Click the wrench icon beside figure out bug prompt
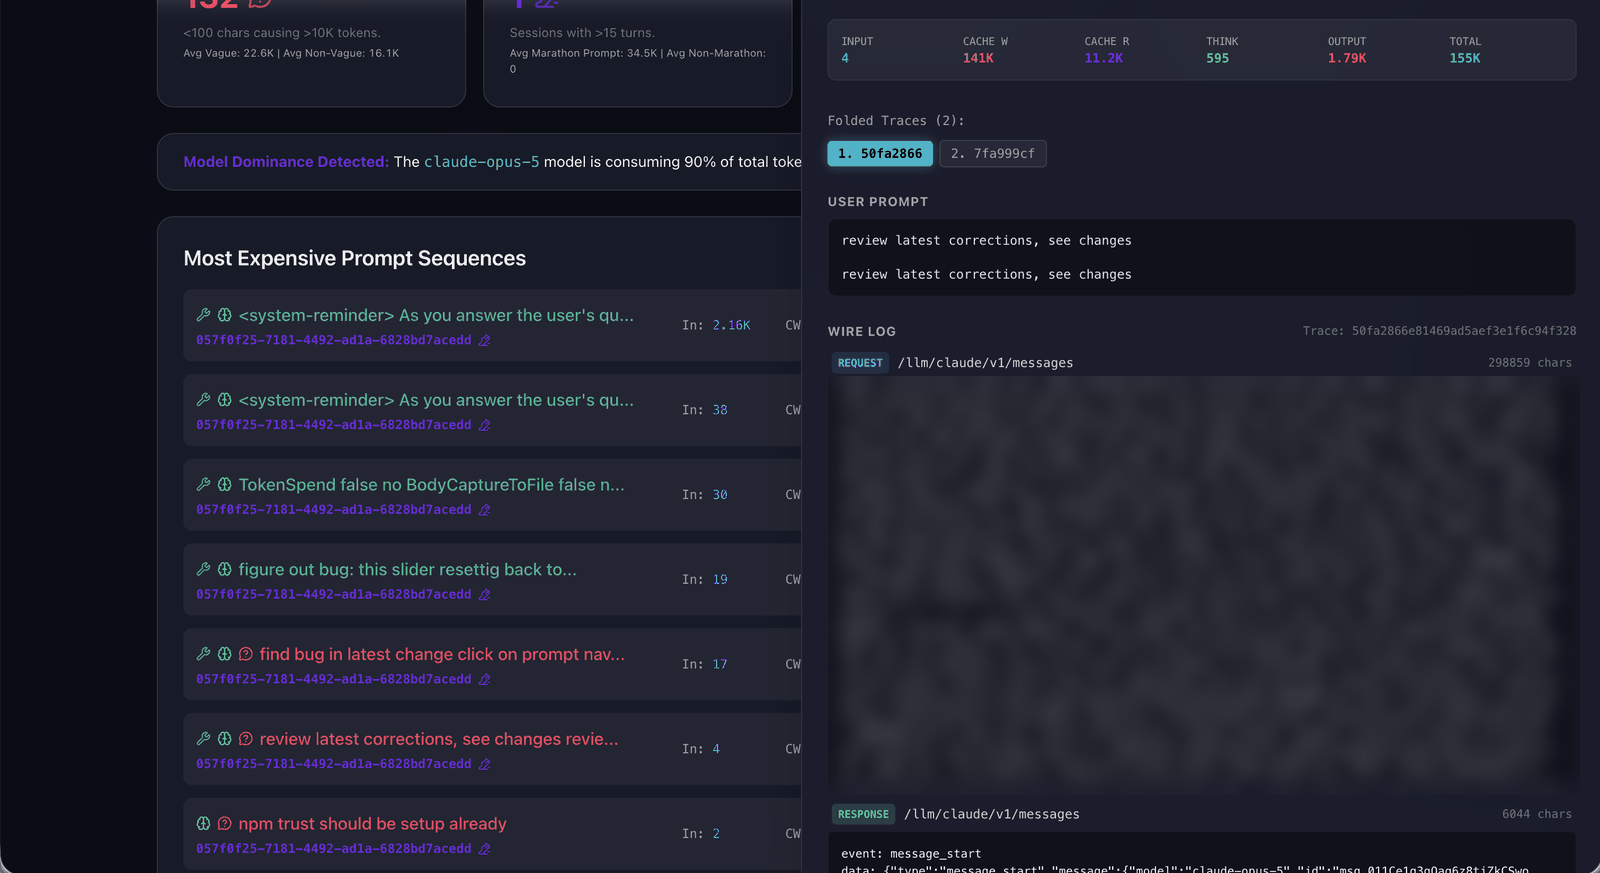The width and height of the screenshot is (1600, 873). (x=203, y=569)
